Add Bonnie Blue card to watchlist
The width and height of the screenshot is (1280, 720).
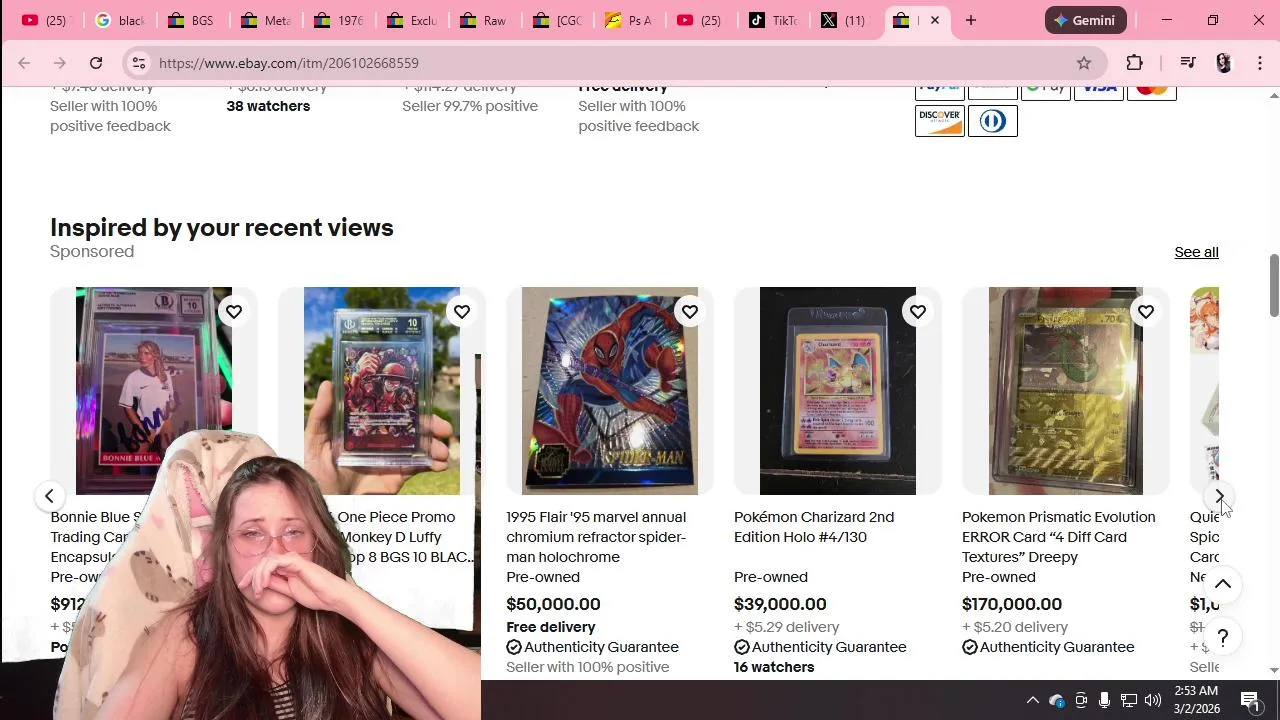(234, 312)
